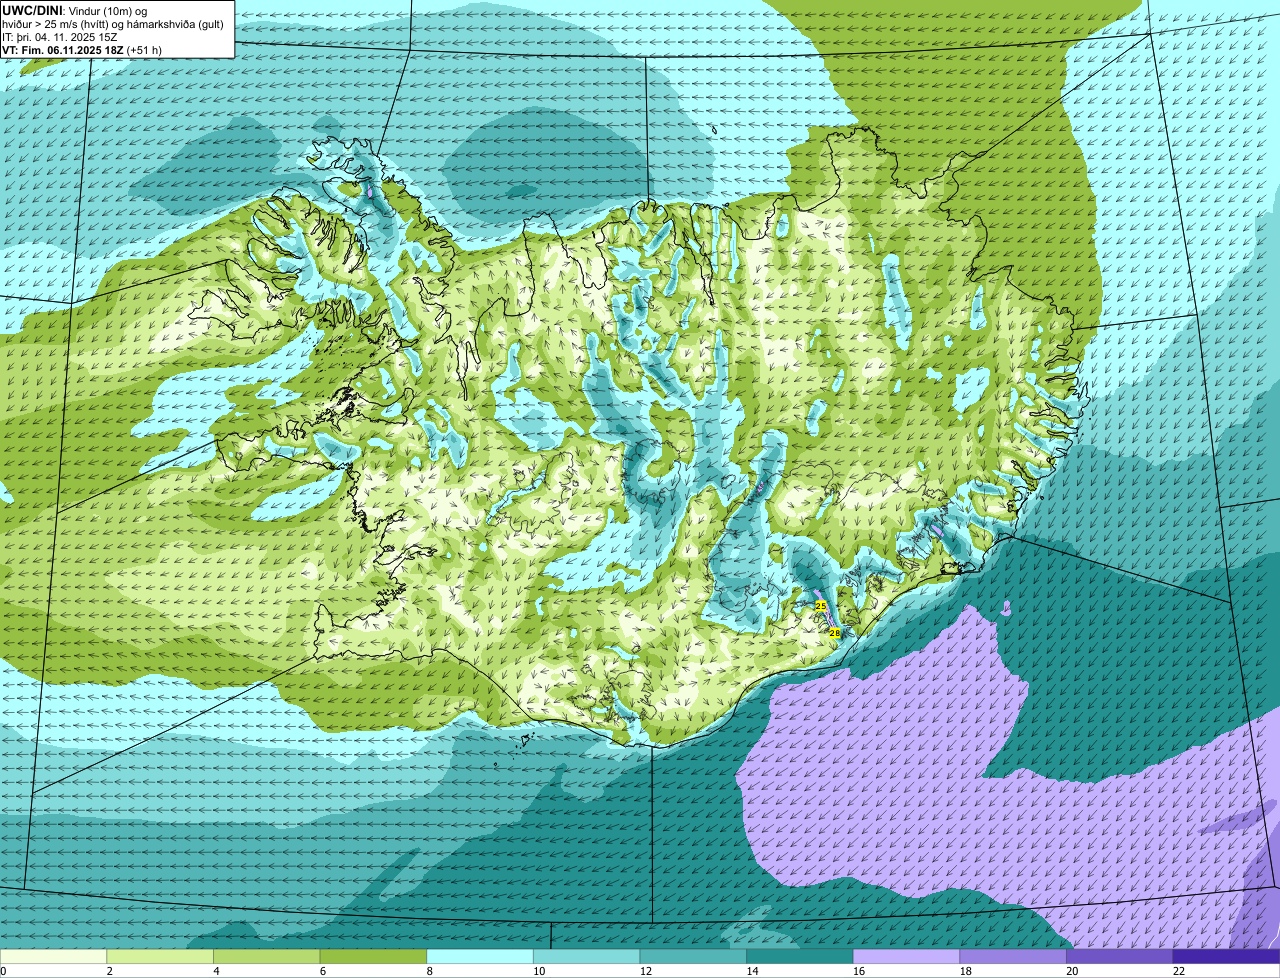Click the legend scale label '20'

click(1072, 971)
